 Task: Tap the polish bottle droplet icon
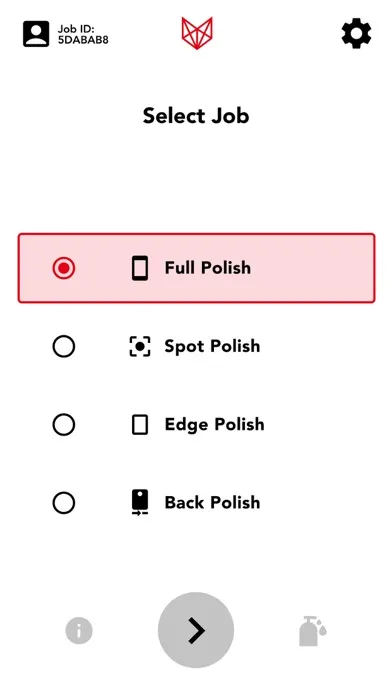coord(313,631)
